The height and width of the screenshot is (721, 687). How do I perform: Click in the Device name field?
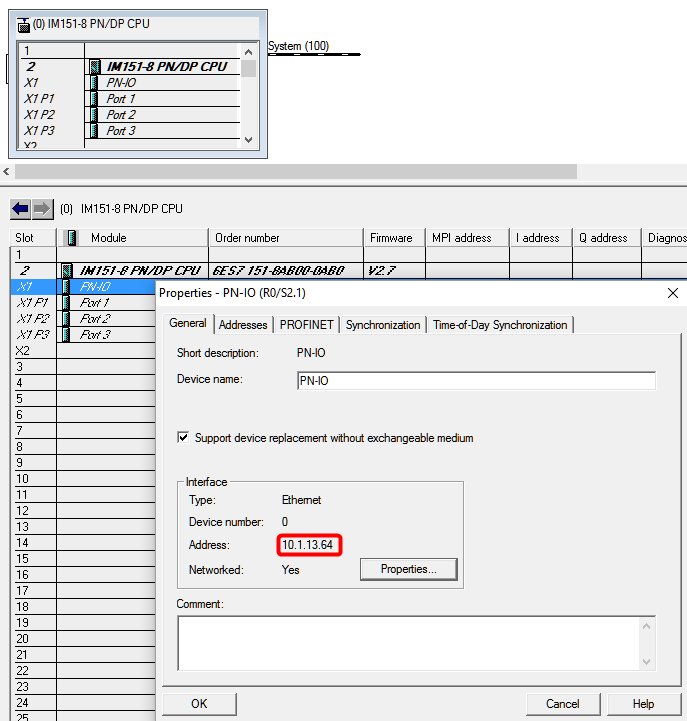pos(476,381)
